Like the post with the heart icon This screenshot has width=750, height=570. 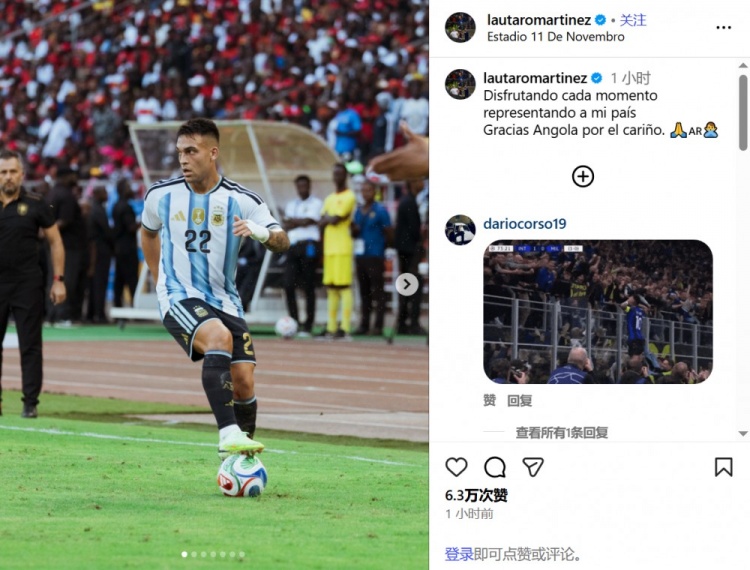click(x=456, y=467)
